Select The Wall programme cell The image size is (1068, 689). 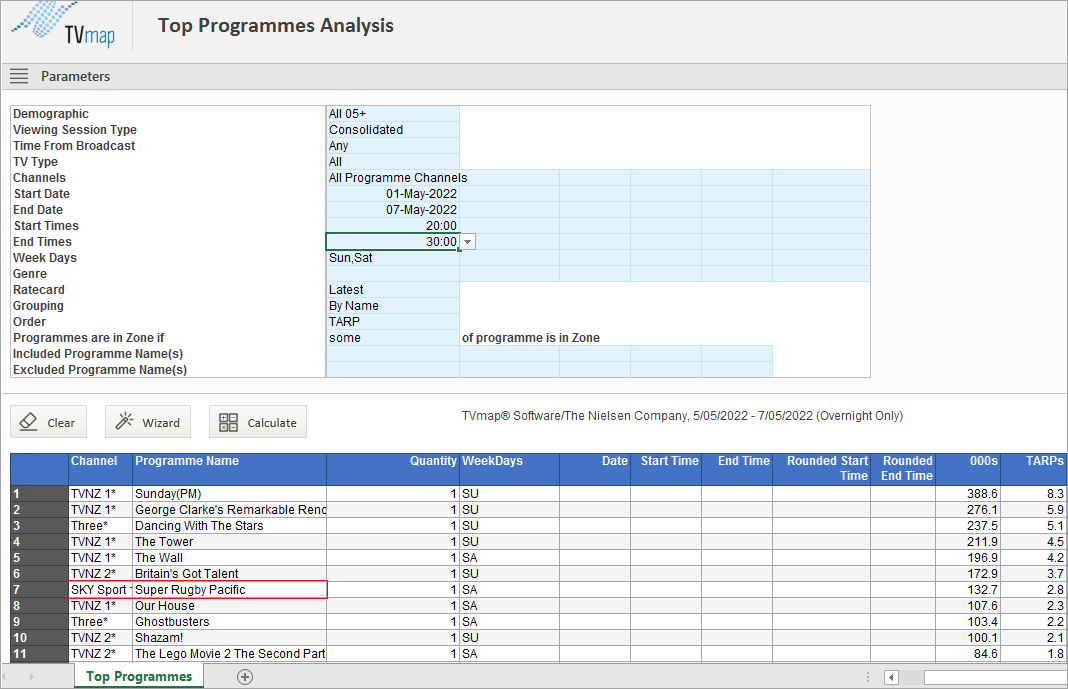tap(230, 558)
